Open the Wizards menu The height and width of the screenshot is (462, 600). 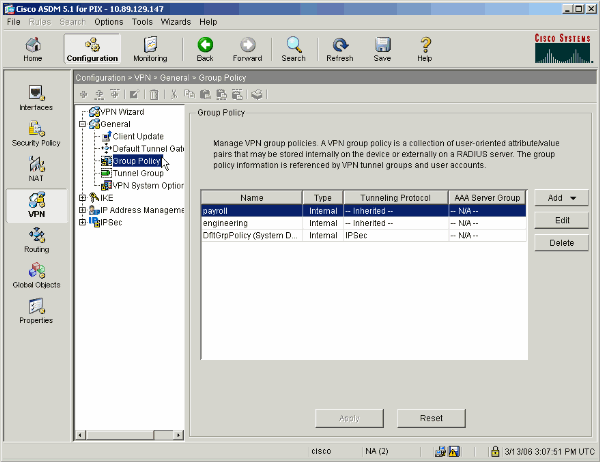[x=176, y=22]
